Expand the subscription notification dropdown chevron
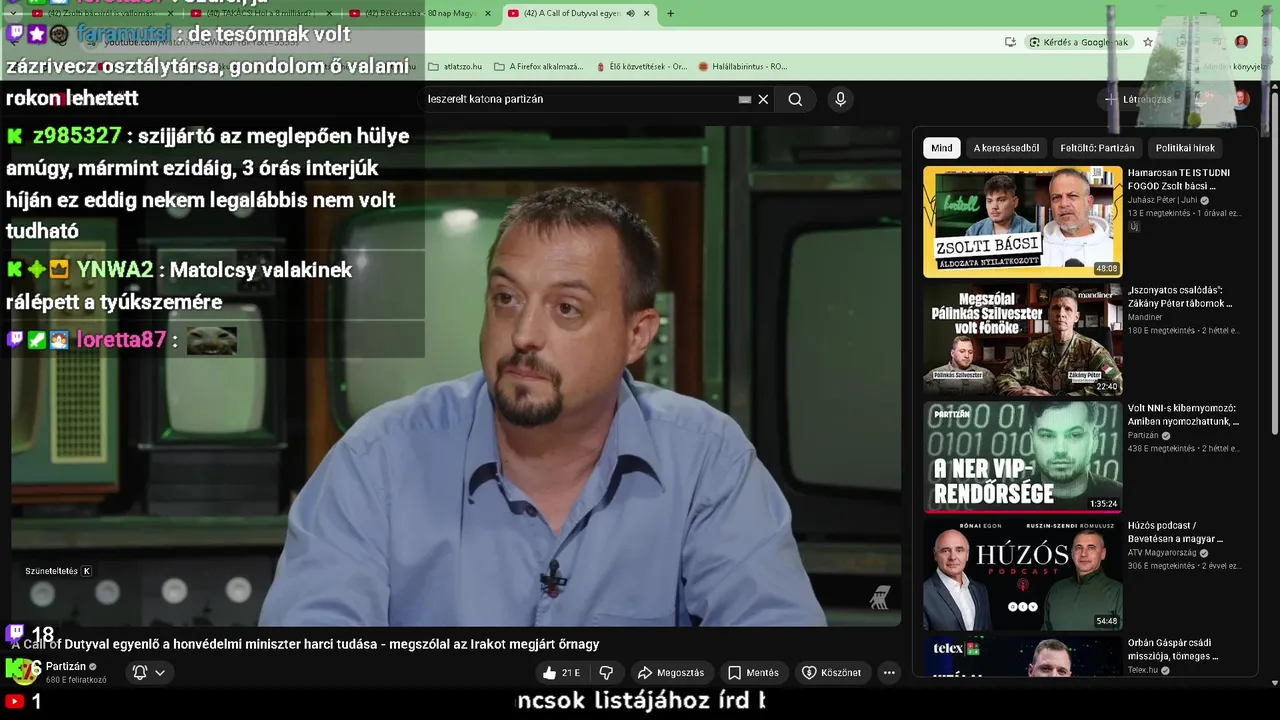 click(x=159, y=673)
